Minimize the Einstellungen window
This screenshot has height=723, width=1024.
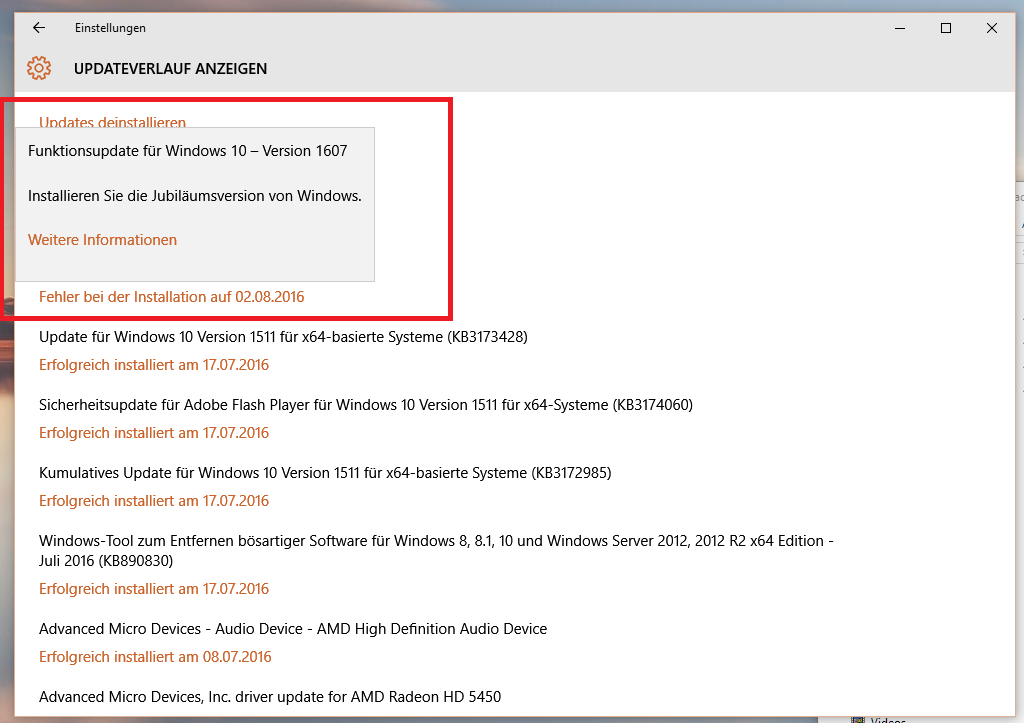pos(900,28)
